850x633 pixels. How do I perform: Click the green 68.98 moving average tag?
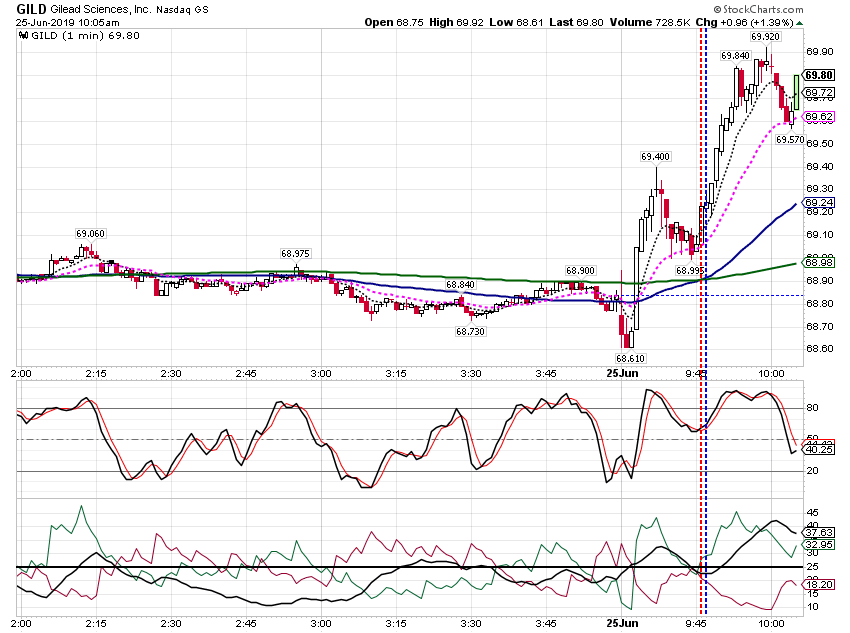pos(819,263)
